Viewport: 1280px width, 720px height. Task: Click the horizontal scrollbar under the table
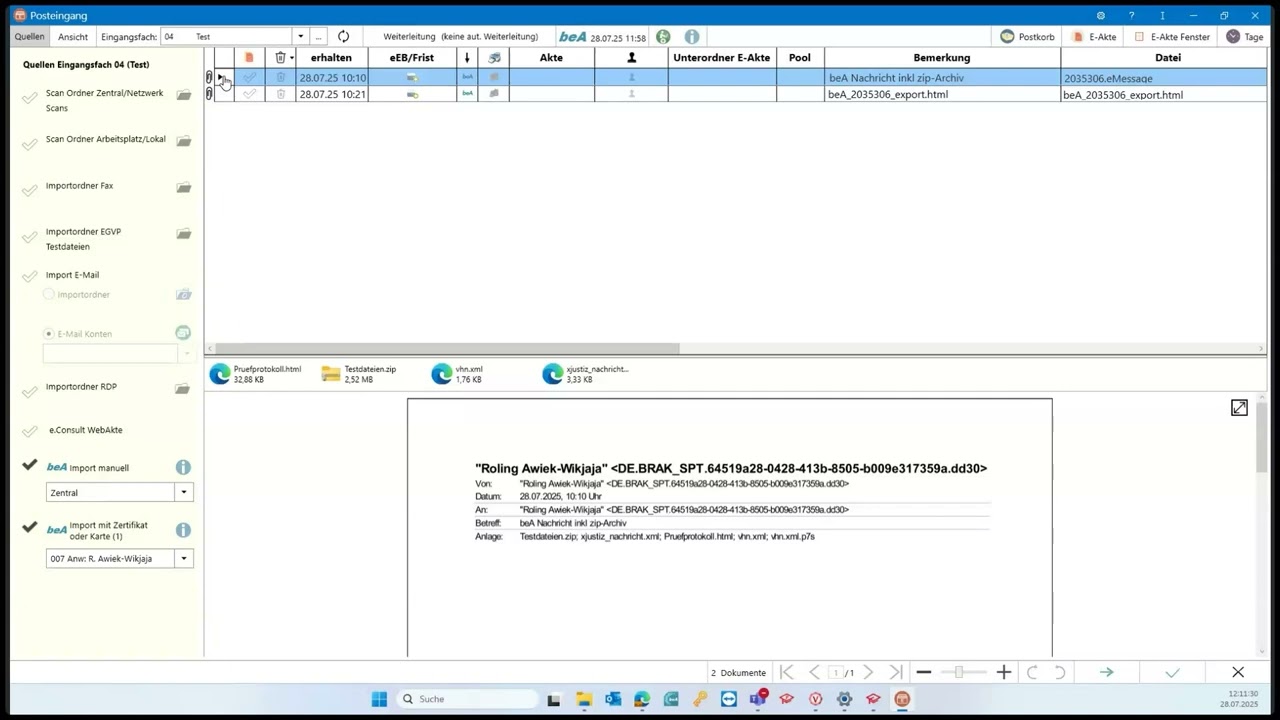click(448, 349)
